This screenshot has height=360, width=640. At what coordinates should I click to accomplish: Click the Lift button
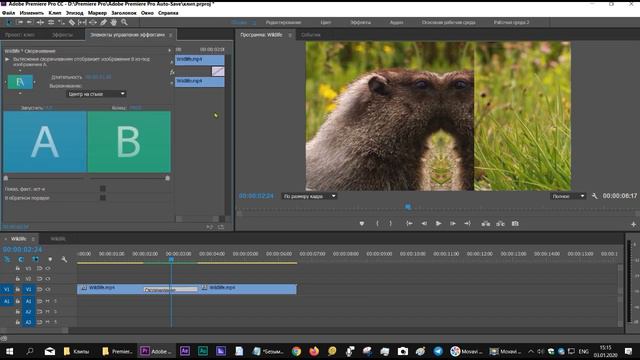point(486,224)
